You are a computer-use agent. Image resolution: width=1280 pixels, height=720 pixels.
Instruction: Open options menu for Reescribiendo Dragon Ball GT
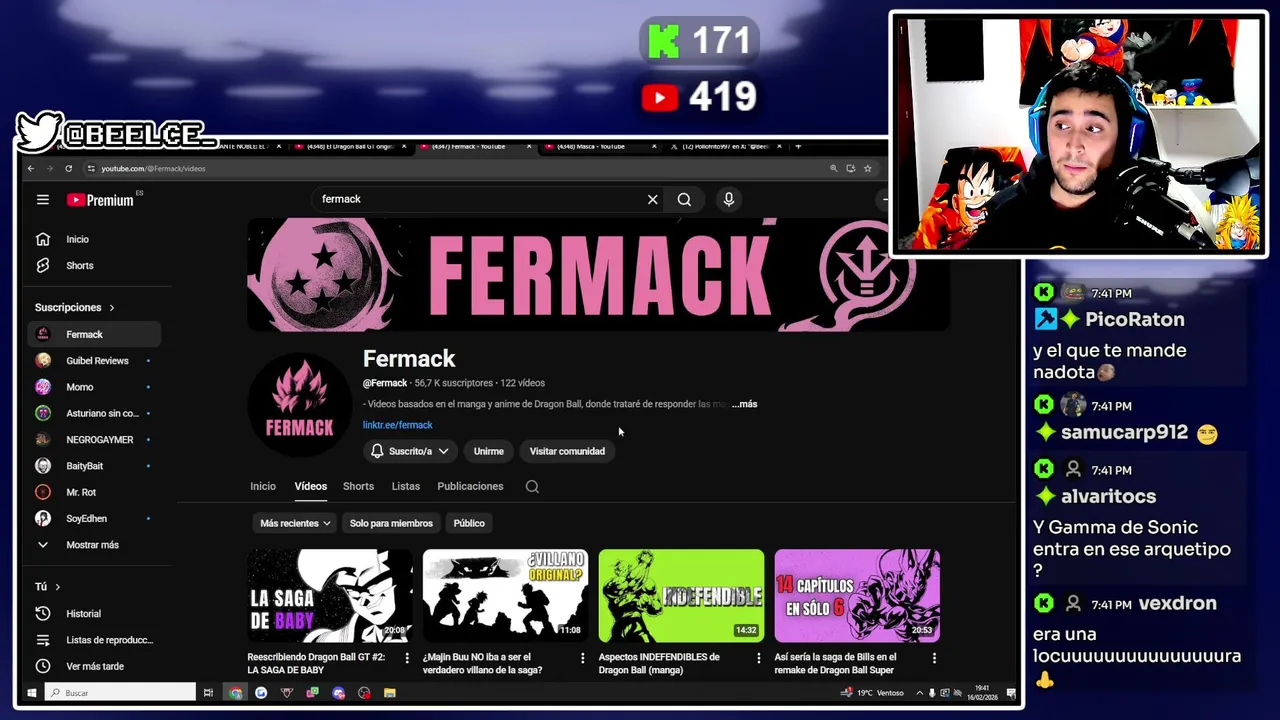coord(407,658)
